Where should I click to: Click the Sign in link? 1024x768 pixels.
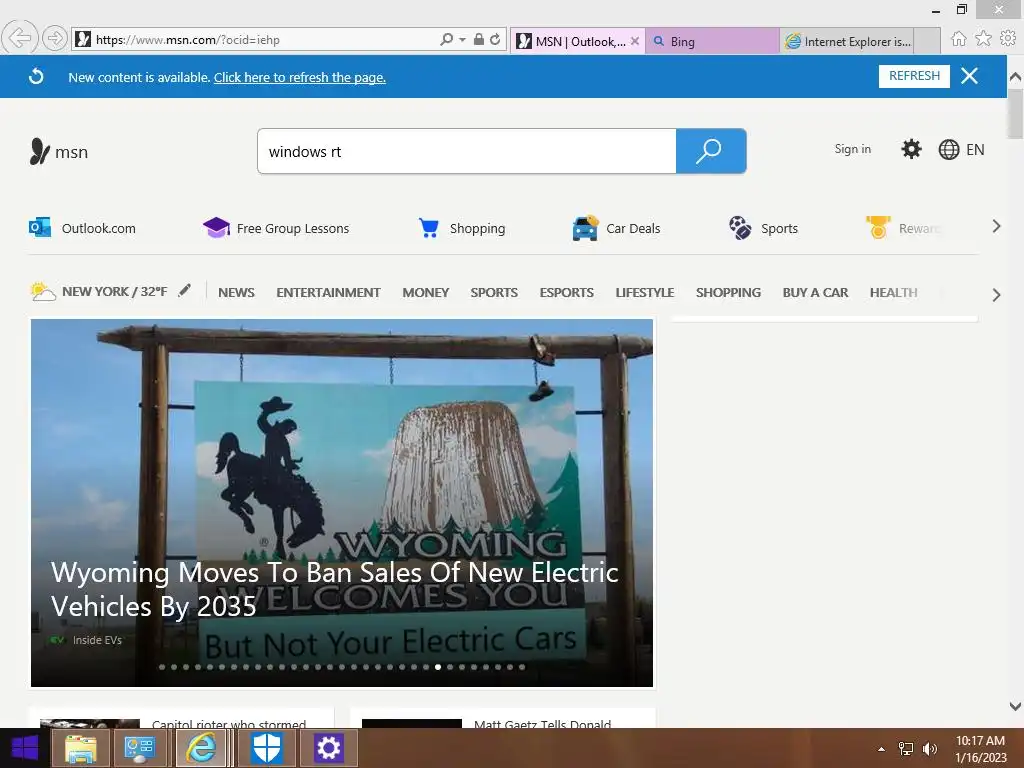[x=852, y=149]
